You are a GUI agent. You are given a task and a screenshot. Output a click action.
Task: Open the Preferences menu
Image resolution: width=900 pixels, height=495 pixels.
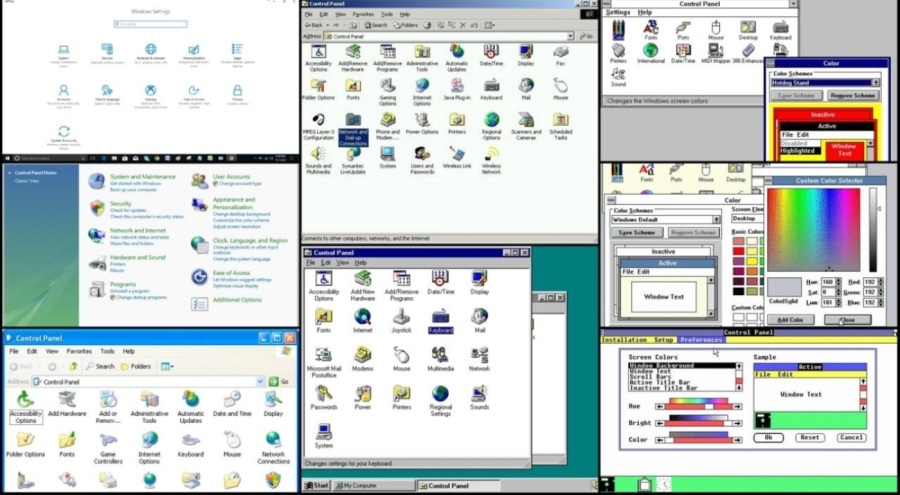point(700,340)
